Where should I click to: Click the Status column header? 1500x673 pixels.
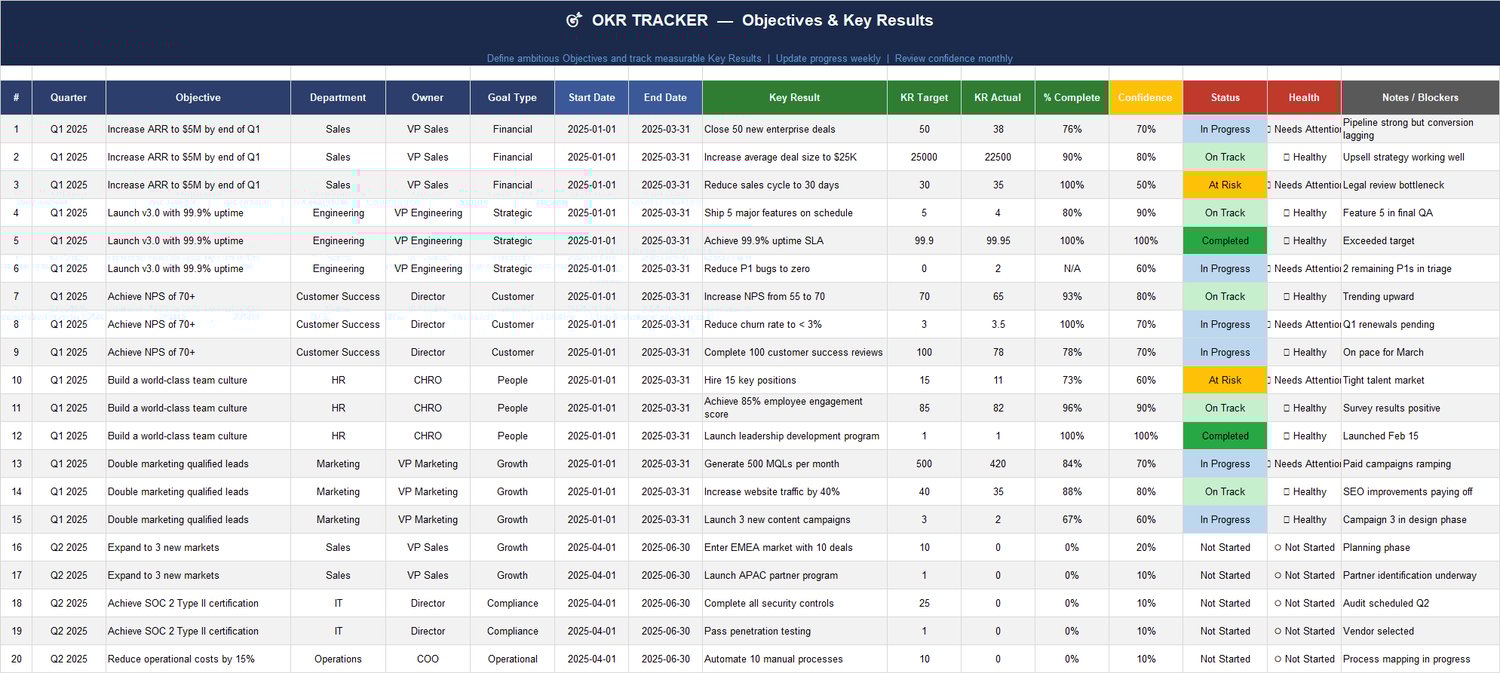(1224, 97)
